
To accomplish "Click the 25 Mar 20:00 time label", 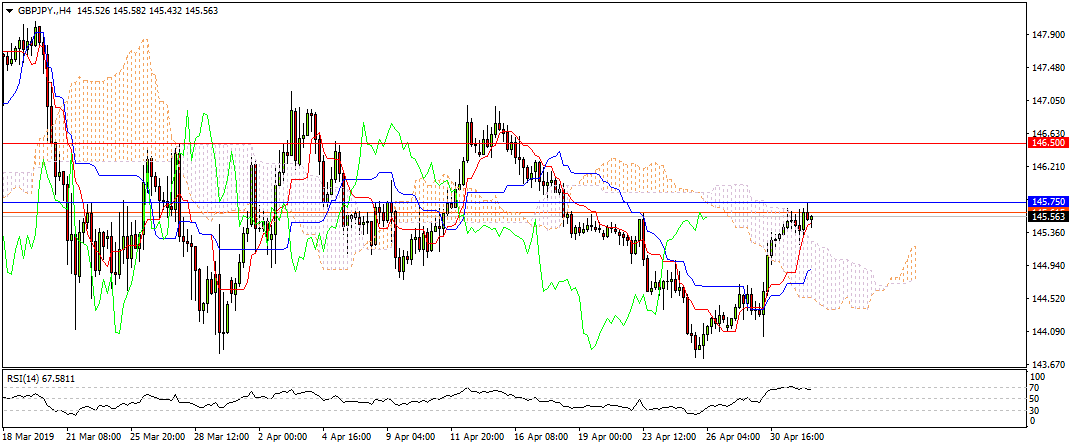I will click(x=158, y=436).
